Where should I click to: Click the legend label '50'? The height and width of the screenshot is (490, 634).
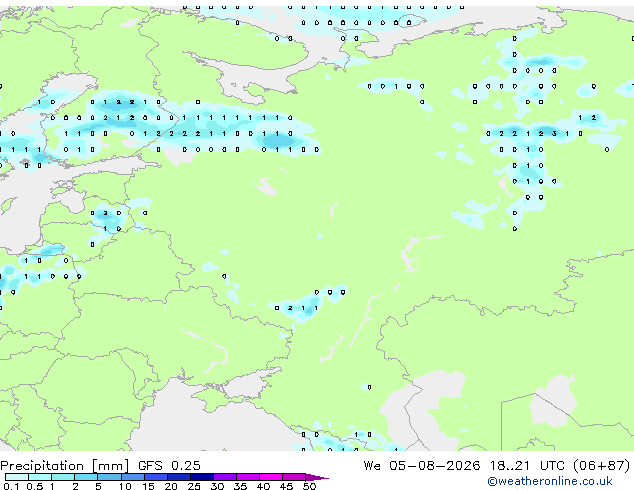click(310, 486)
